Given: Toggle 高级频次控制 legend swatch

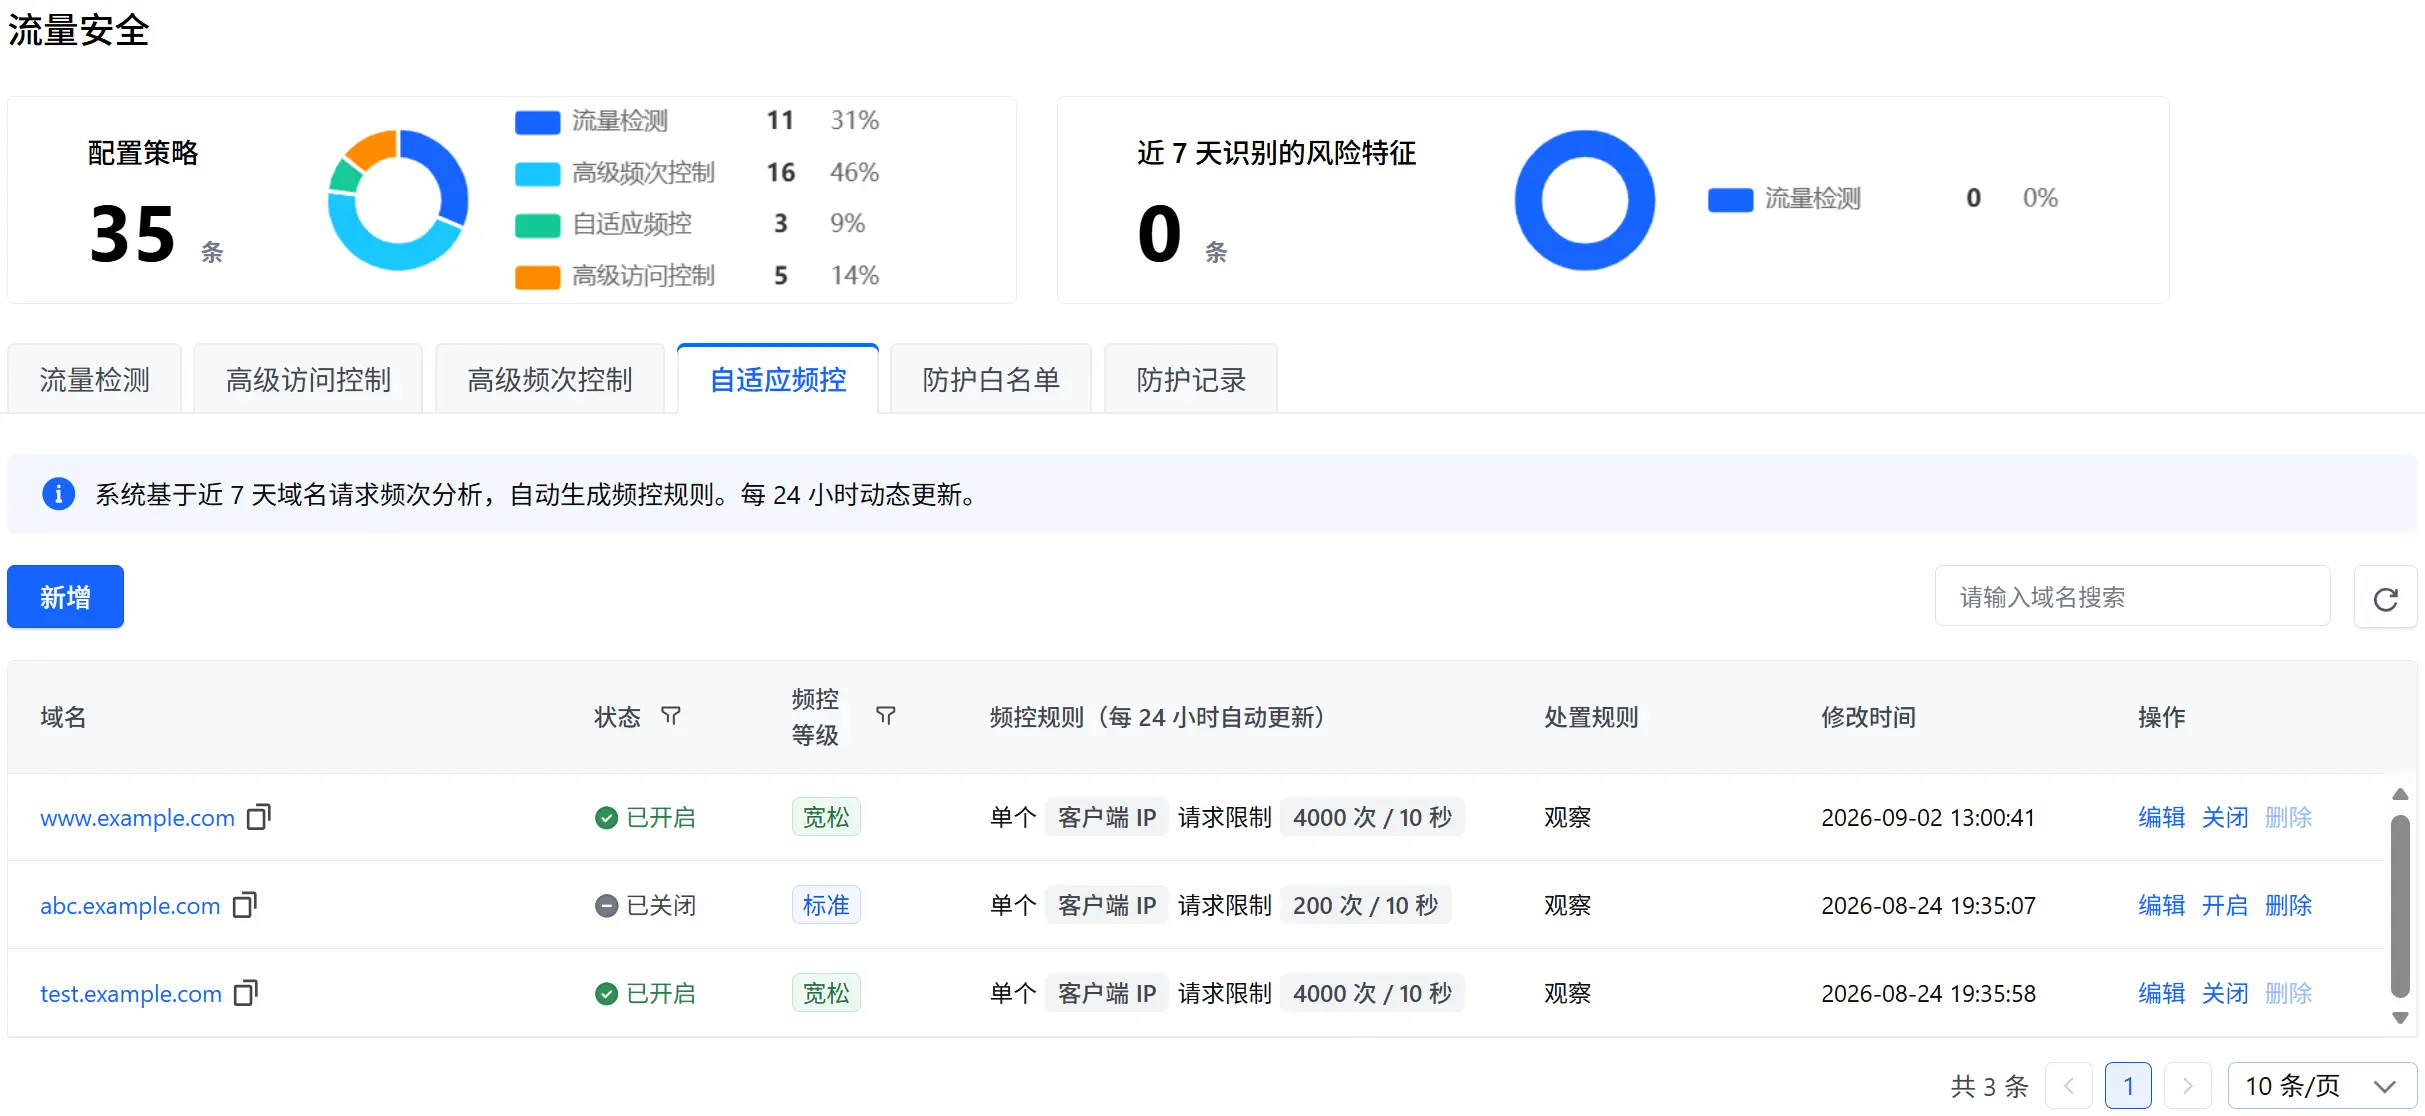Looking at the screenshot, I should pos(537,174).
